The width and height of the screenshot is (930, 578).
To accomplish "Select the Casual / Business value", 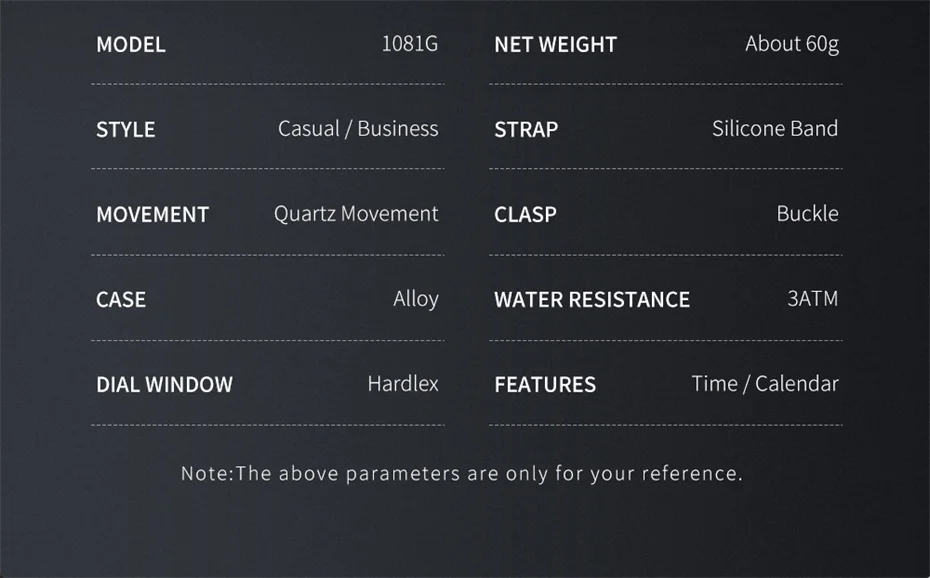I will point(358,129).
